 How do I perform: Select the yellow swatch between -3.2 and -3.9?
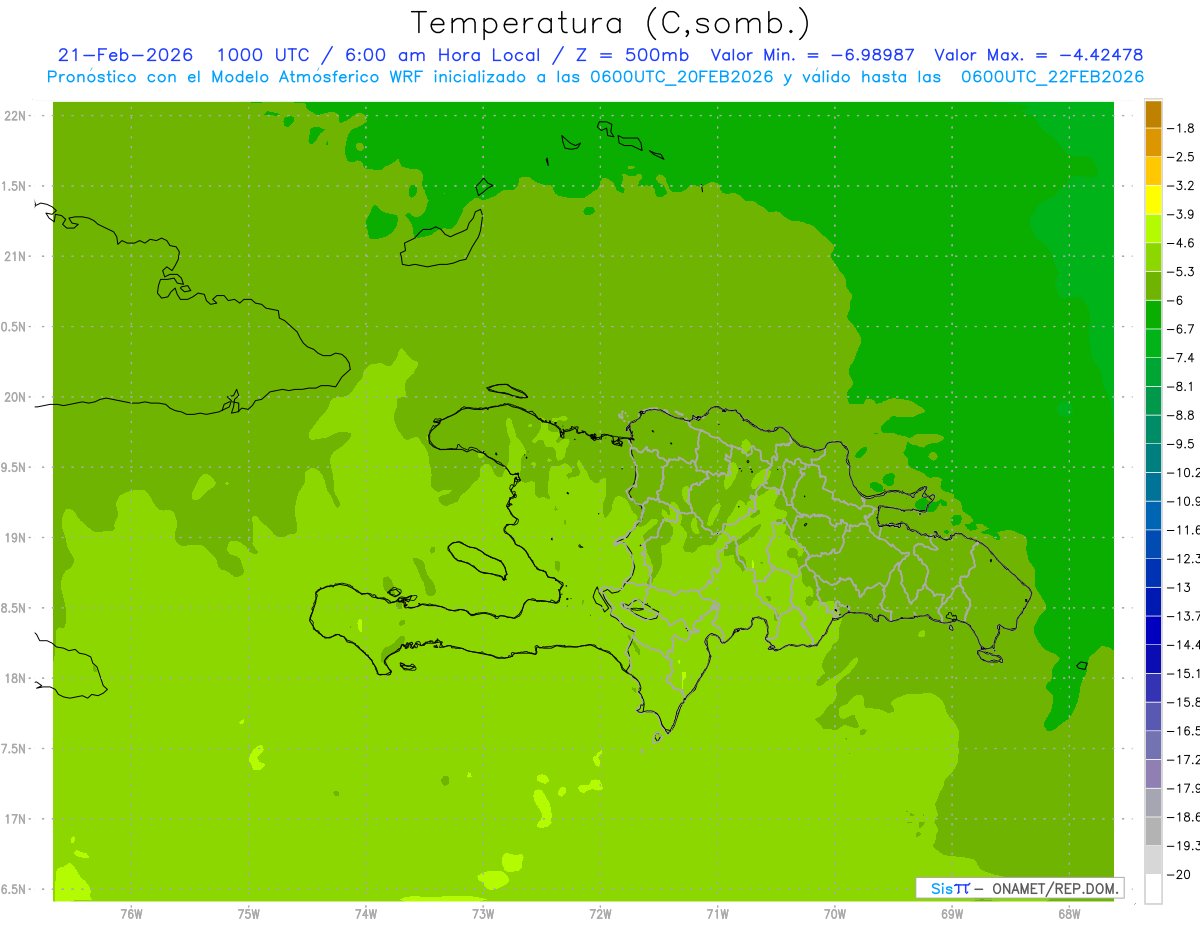tap(1153, 200)
